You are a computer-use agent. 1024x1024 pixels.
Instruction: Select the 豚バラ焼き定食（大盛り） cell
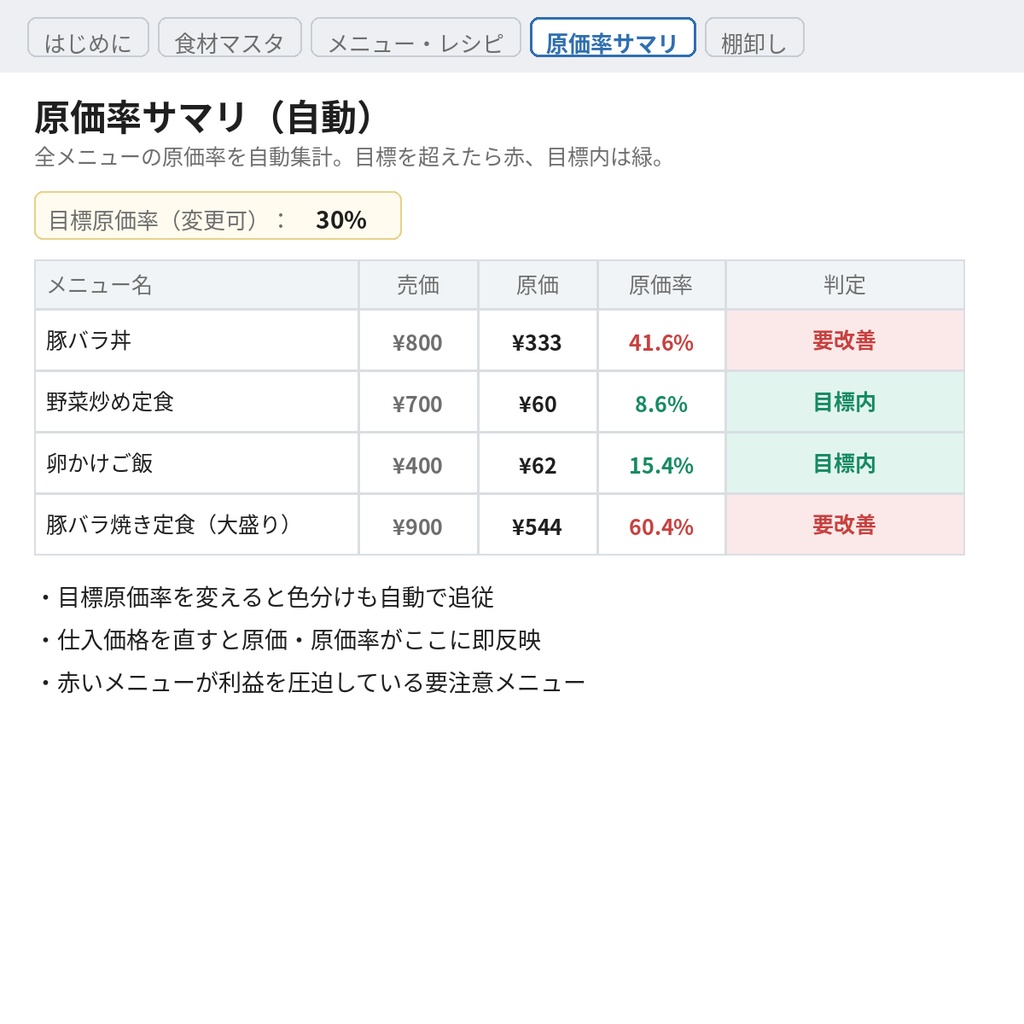pos(197,524)
